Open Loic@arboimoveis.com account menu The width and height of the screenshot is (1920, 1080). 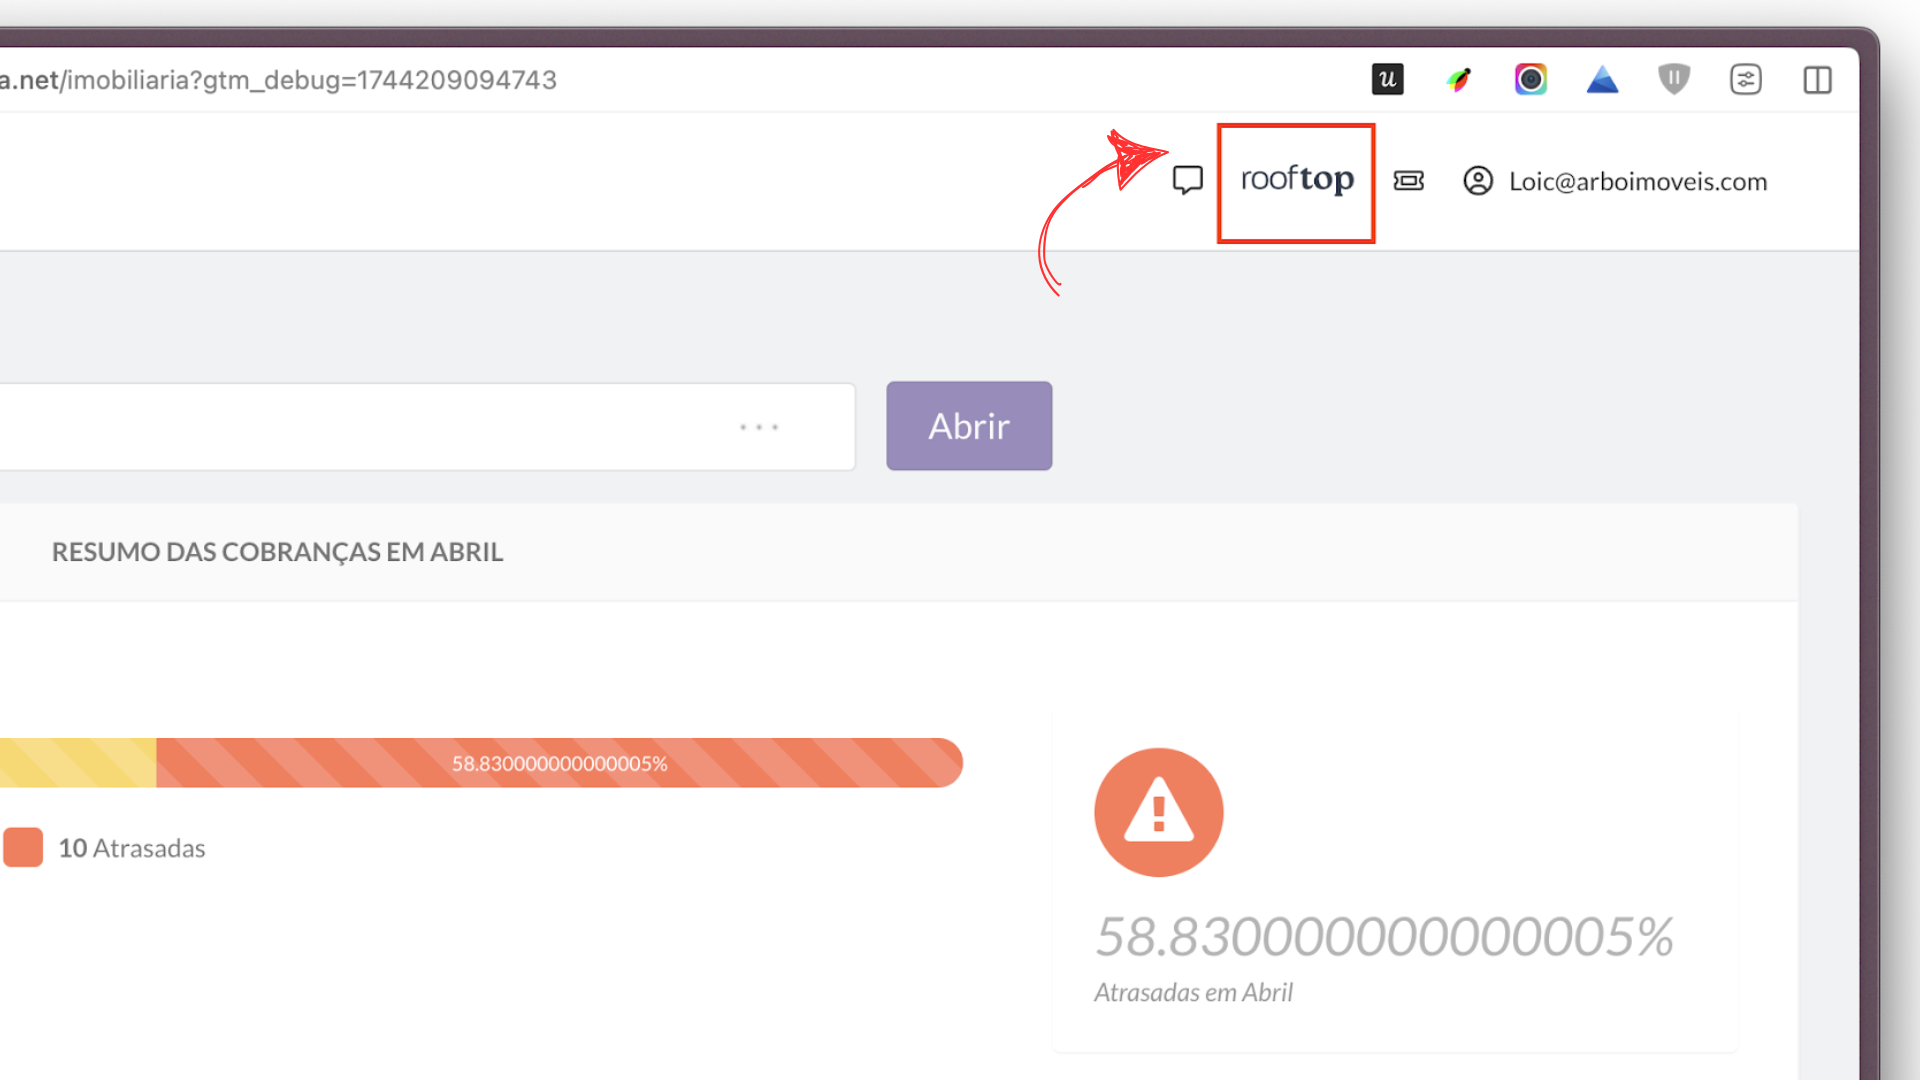point(1638,182)
